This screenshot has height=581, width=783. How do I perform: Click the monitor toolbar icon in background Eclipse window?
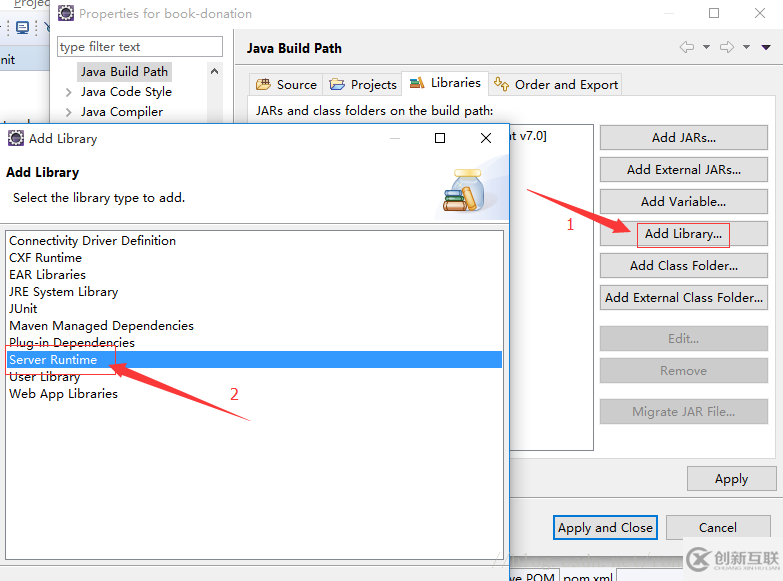(x=22, y=27)
